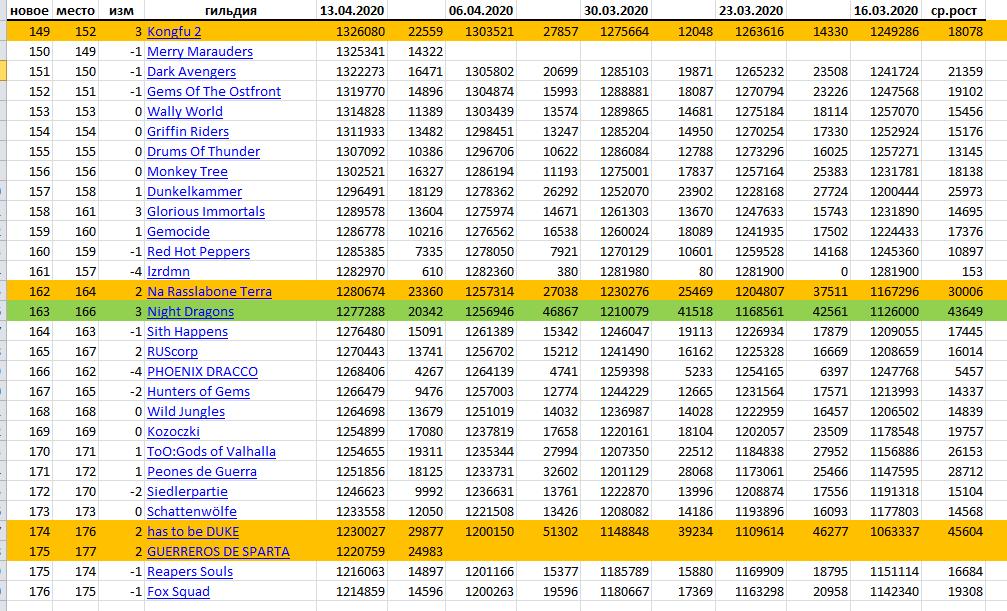The height and width of the screenshot is (611, 1007).
Task: Open the Dark Avengers guild link
Action: click(x=191, y=71)
